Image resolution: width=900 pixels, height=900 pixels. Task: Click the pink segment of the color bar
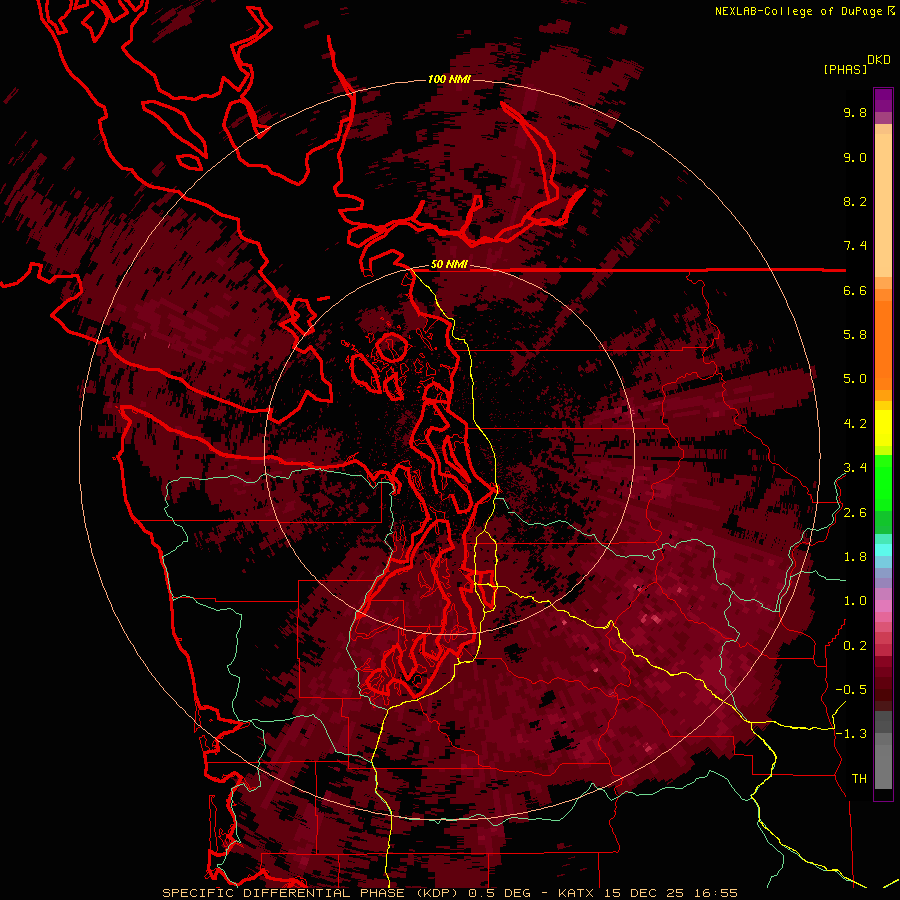[x=883, y=606]
